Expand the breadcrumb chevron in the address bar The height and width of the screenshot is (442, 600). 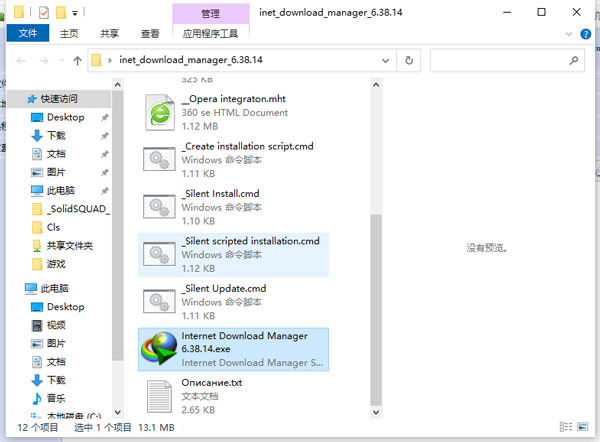(110, 60)
